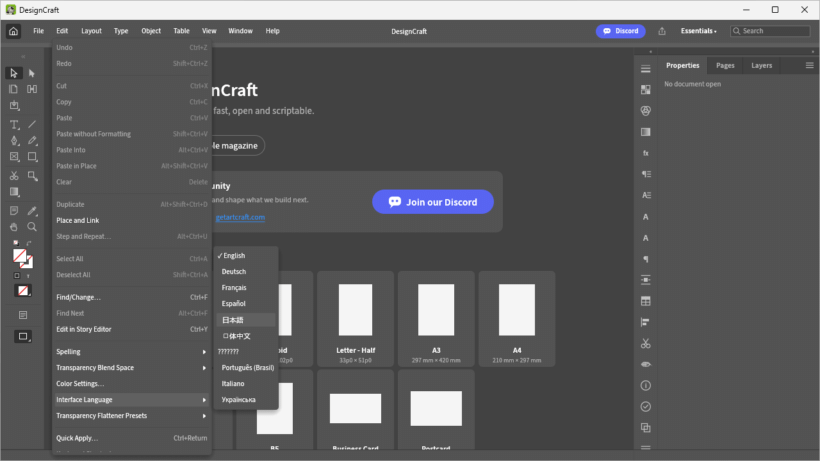Select the Gap tool
820x461 pixels.
(32, 89)
